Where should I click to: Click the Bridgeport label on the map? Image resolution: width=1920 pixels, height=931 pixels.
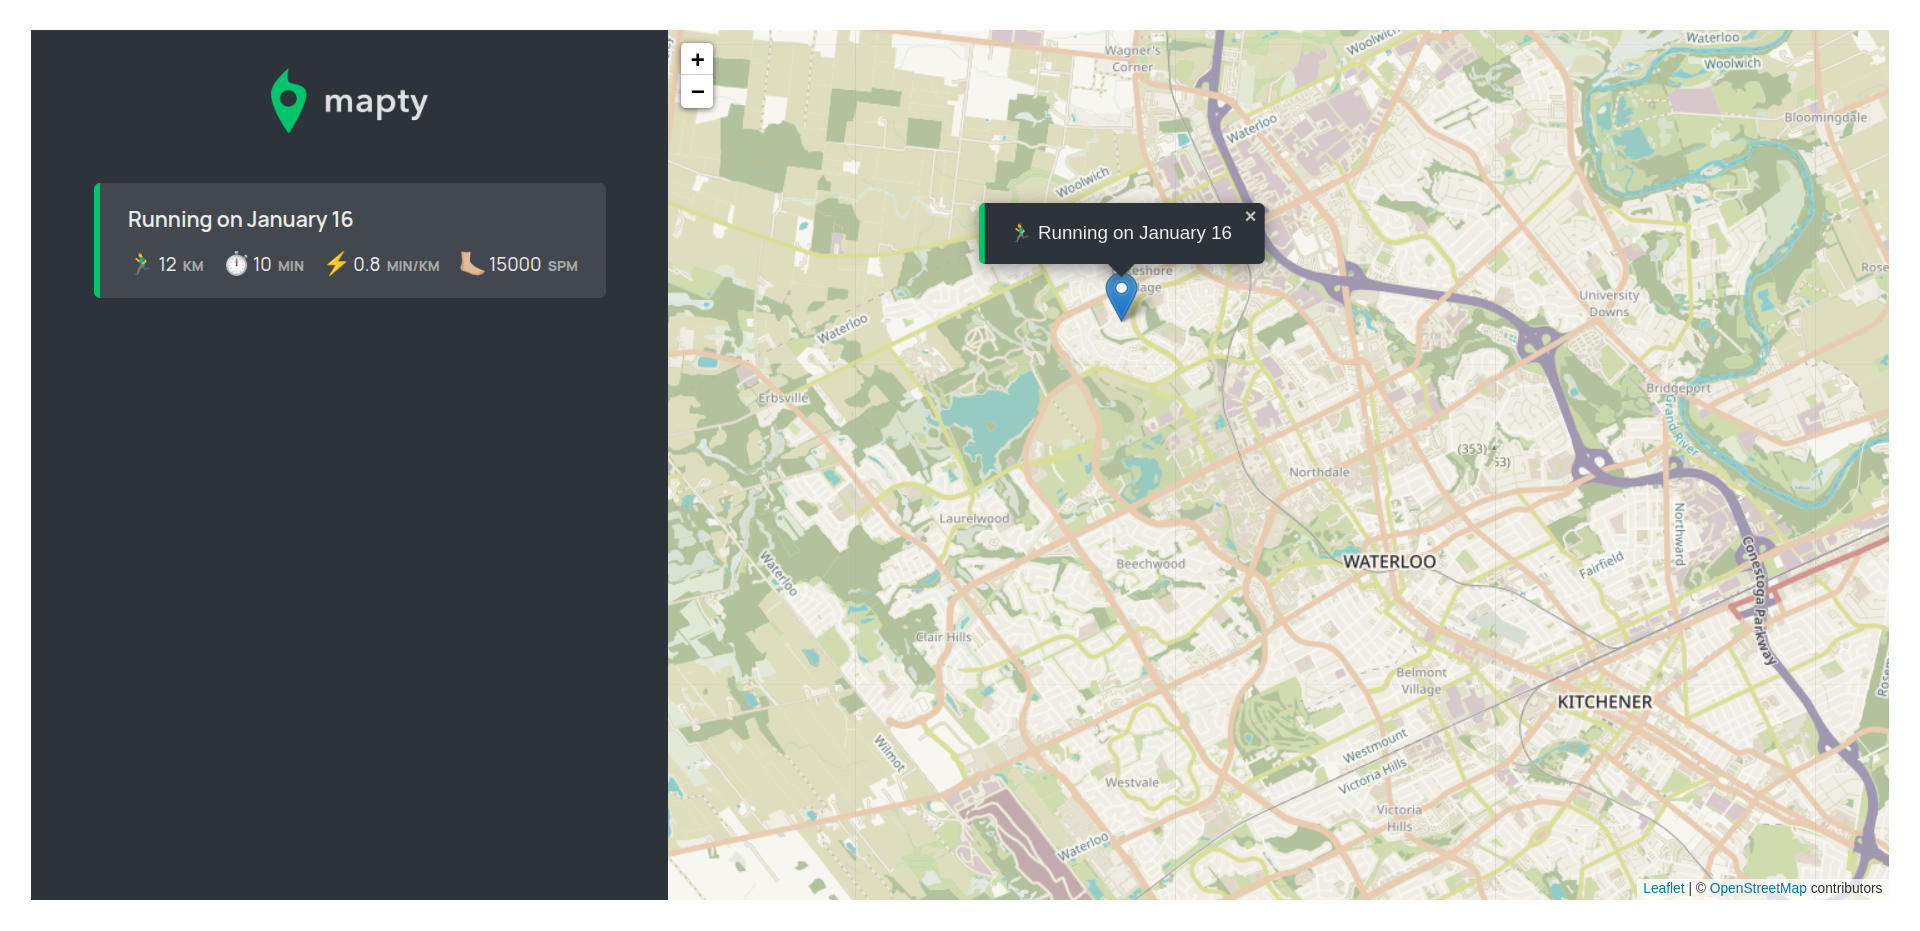click(x=1678, y=388)
